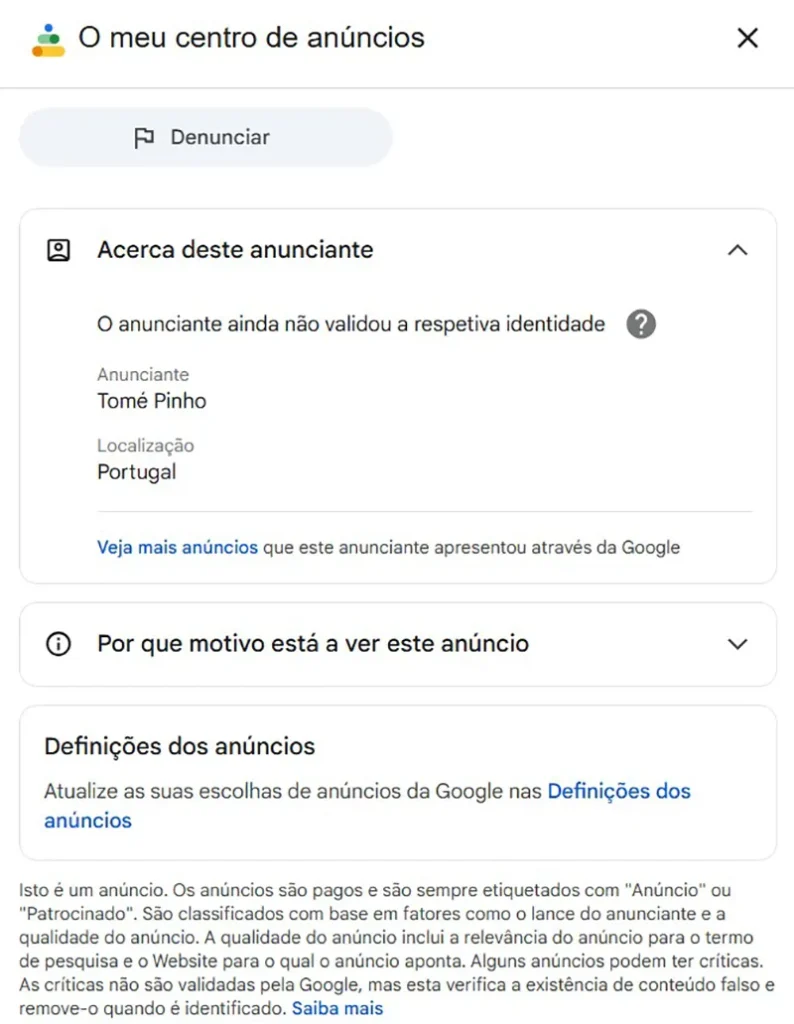Open the identity validation help question mark
Screen dimensions: 794x1024
tap(640, 324)
